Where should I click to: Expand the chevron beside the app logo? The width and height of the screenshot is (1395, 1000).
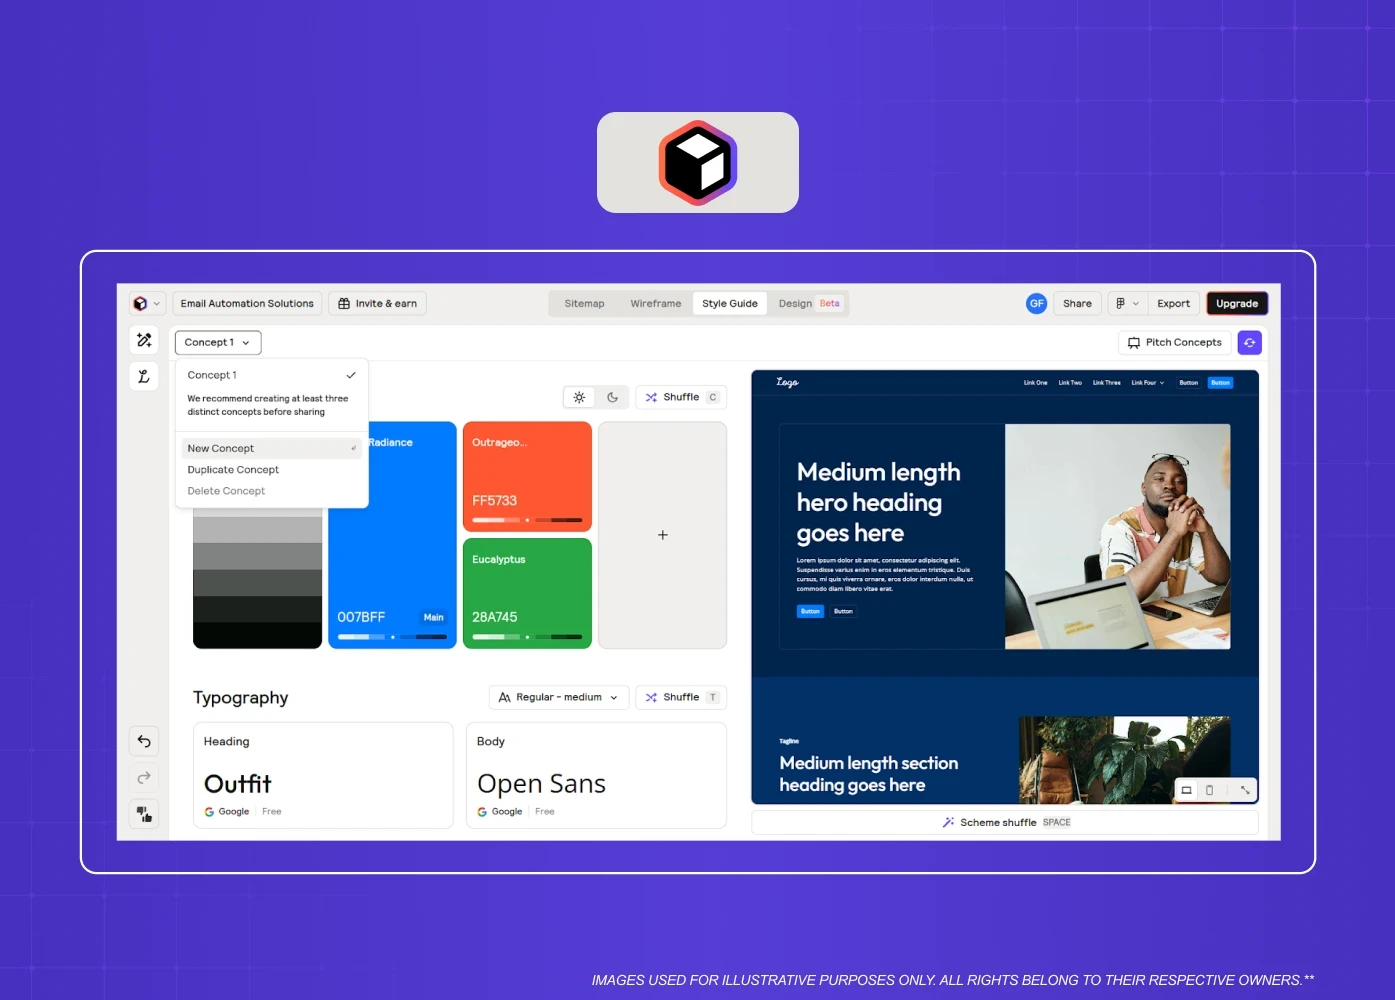click(156, 304)
